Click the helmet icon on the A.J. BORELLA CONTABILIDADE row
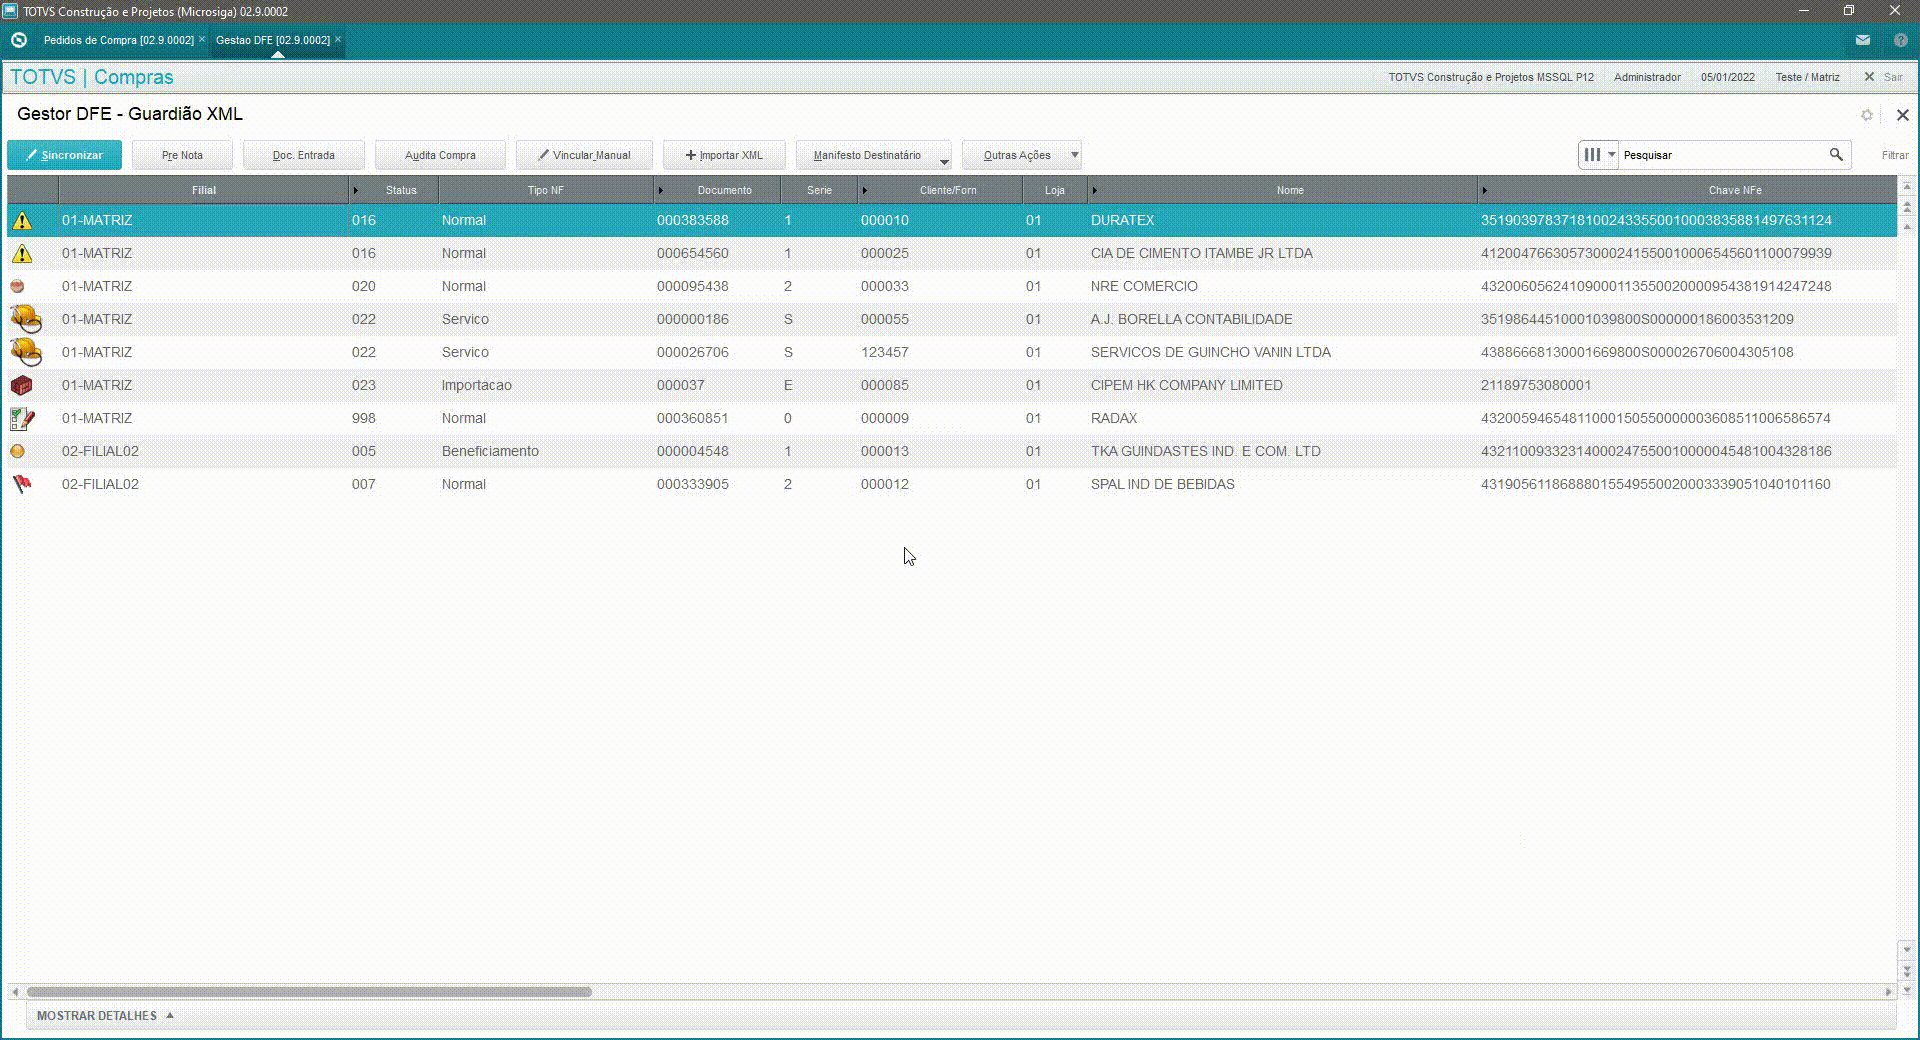The height and width of the screenshot is (1040, 1920). (26, 319)
